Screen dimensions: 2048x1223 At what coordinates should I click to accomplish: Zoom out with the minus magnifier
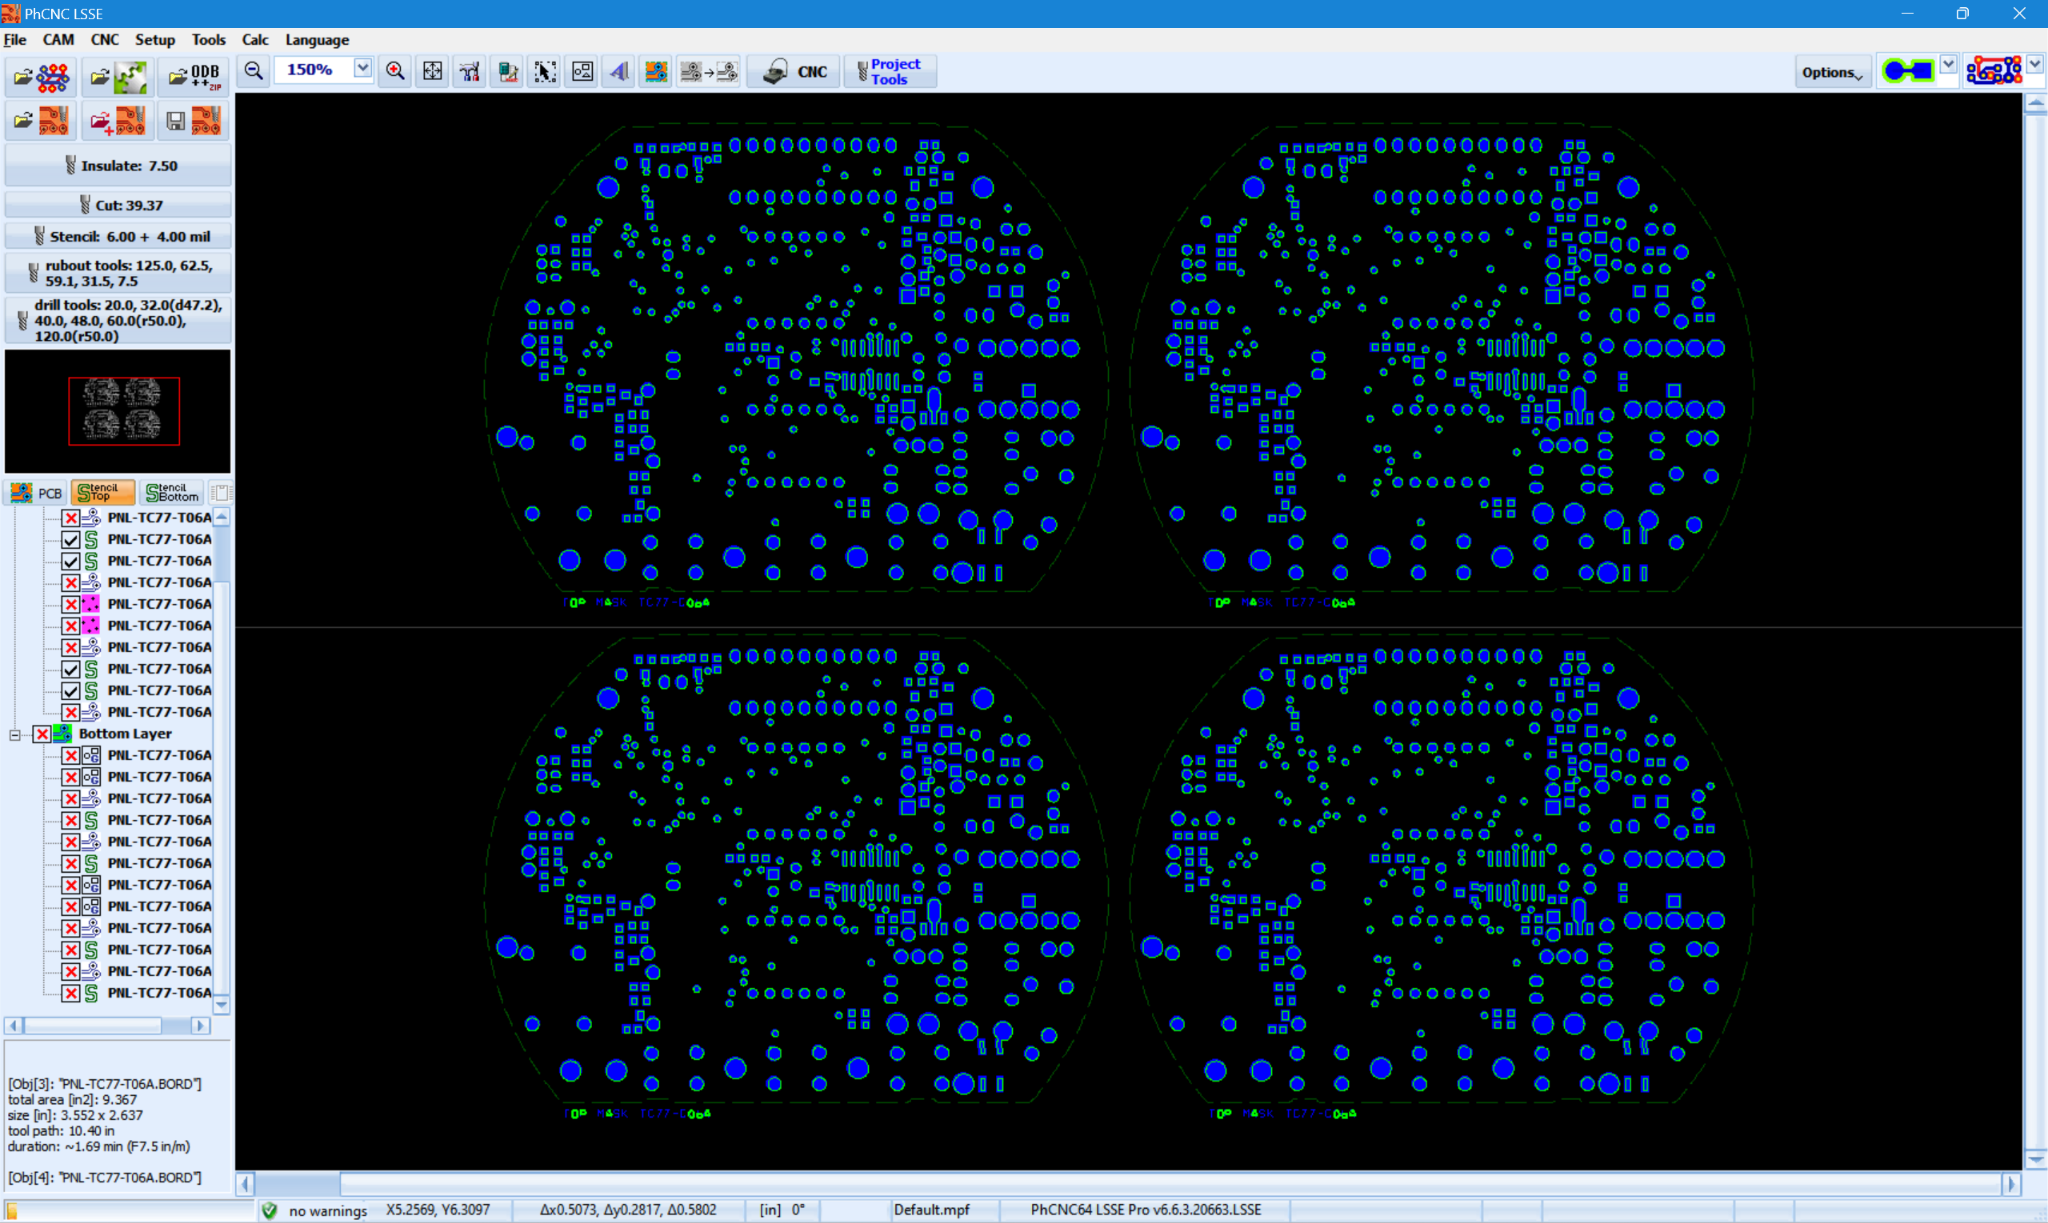pos(254,71)
